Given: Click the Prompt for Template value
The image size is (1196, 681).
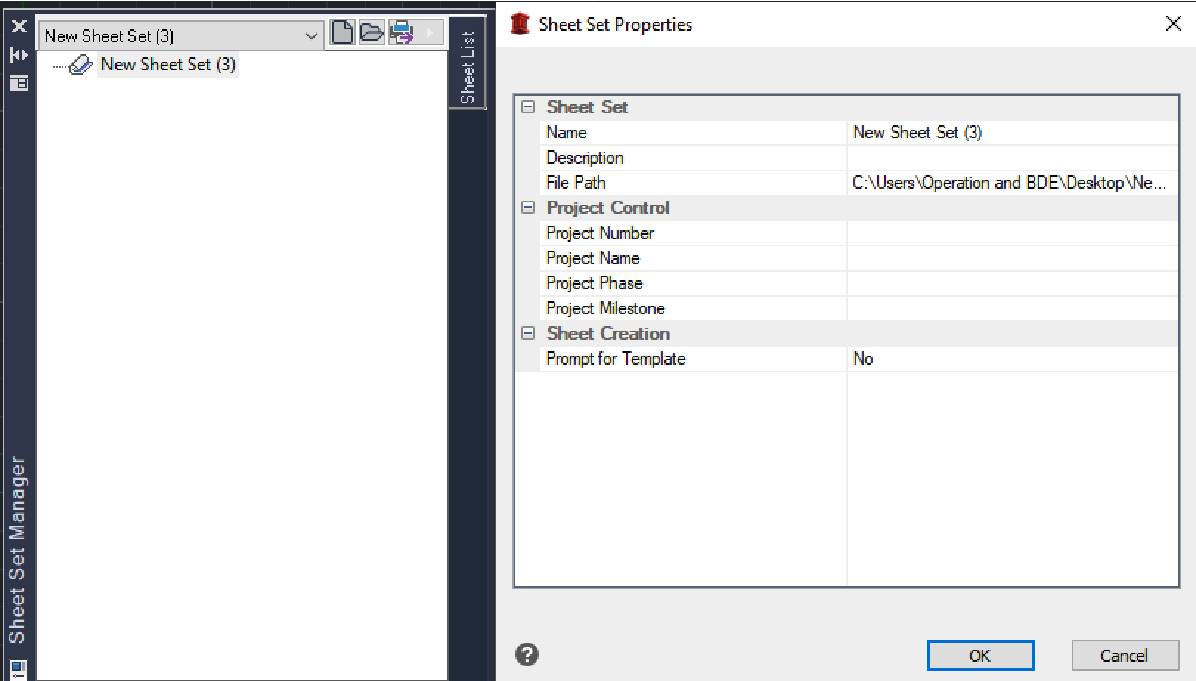Looking at the screenshot, I should coord(1012,359).
